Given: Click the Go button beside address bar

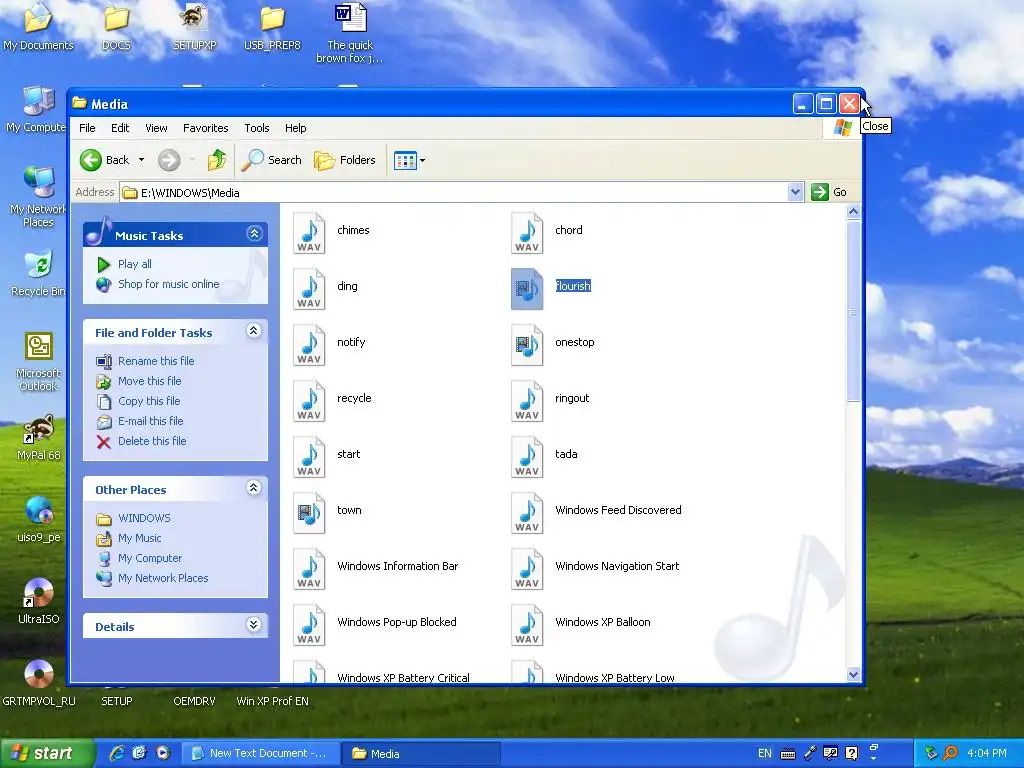Looking at the screenshot, I should click(x=829, y=192).
